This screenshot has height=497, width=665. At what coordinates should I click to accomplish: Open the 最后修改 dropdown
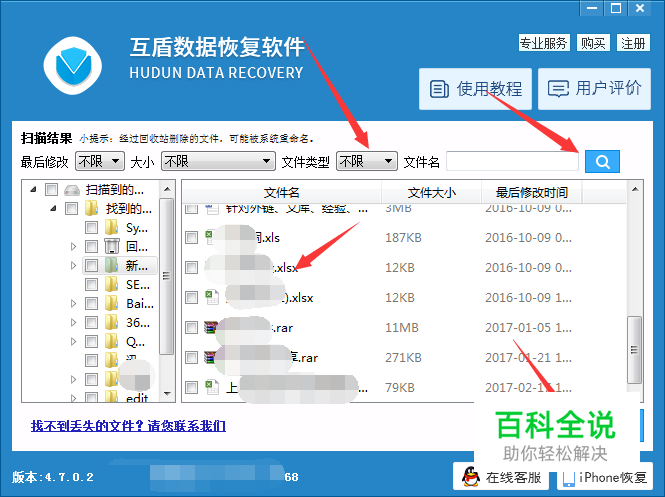[x=100, y=161]
